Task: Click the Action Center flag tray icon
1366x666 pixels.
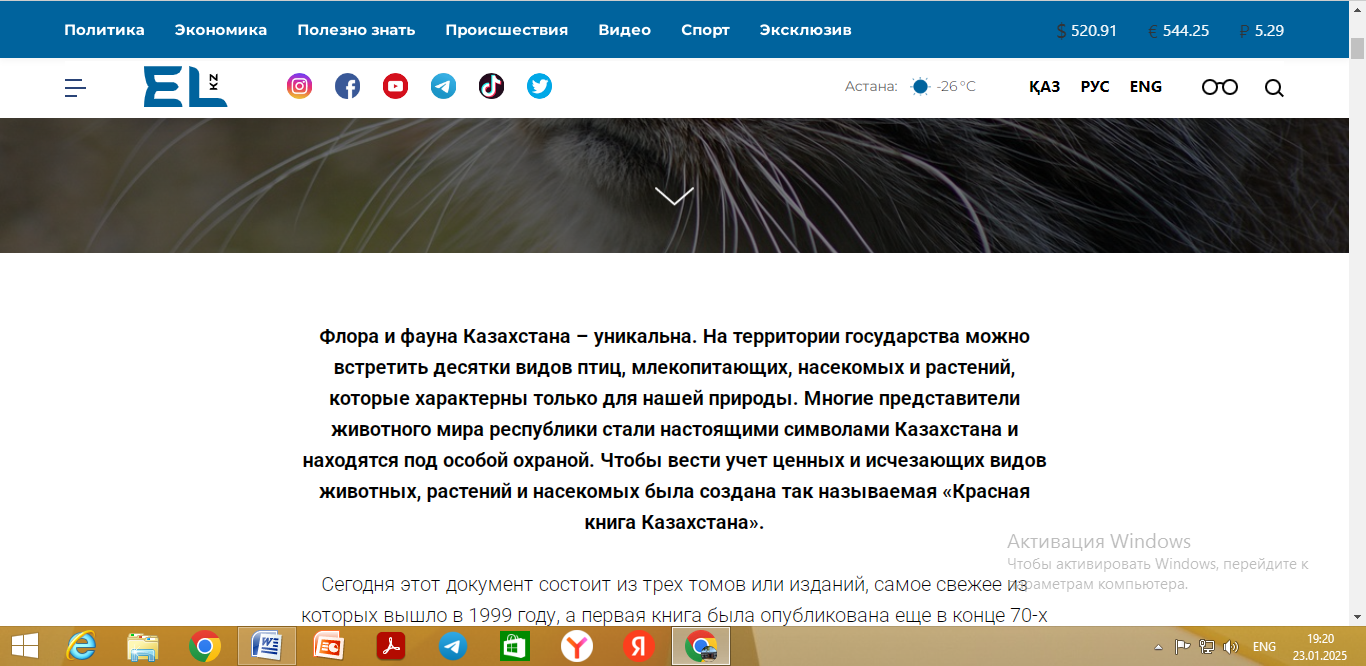Action: (1182, 647)
